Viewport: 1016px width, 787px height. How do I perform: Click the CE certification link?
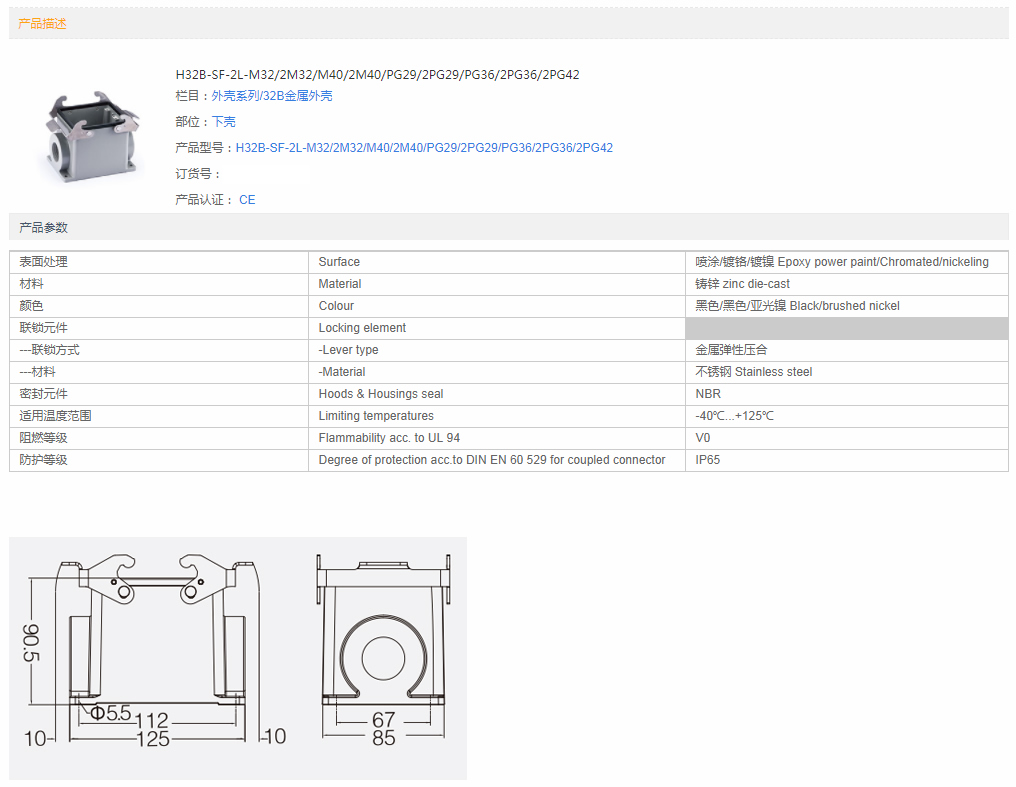[x=247, y=200]
